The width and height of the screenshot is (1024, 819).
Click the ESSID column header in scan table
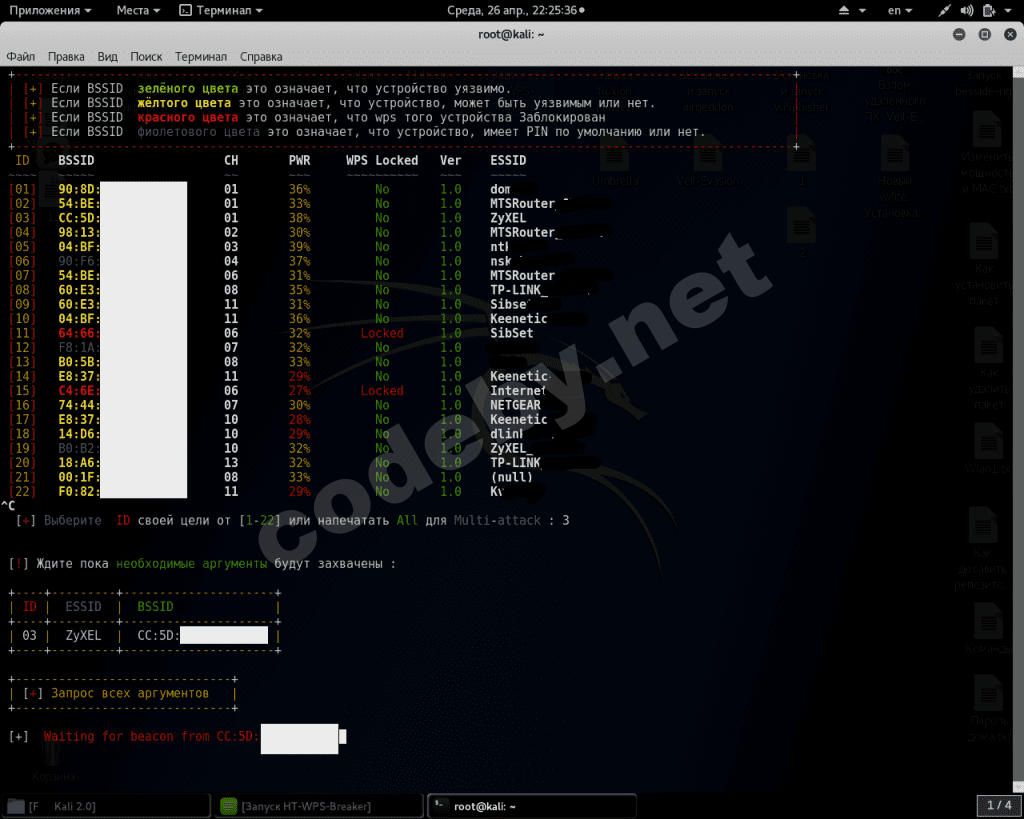coord(508,161)
